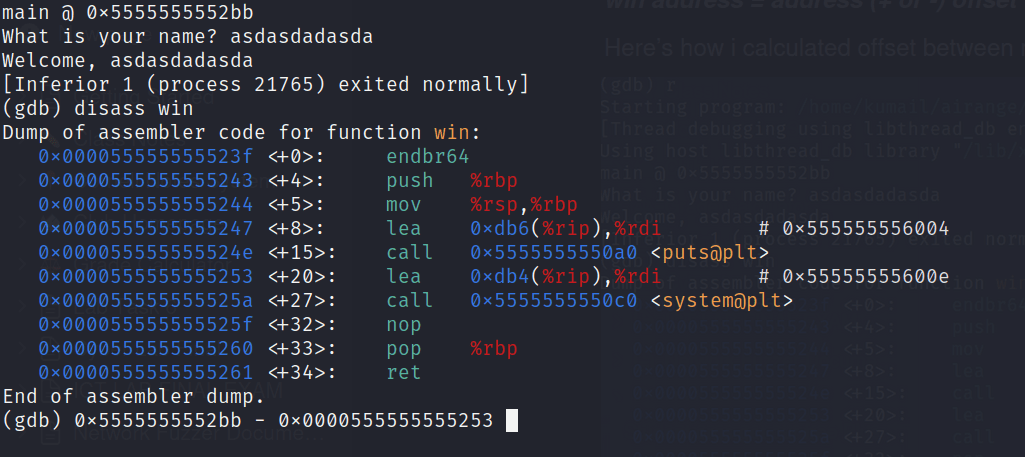Click address 0x000055555555523f at offset <+0>
Screen dimensions: 1025x457
click(146, 156)
